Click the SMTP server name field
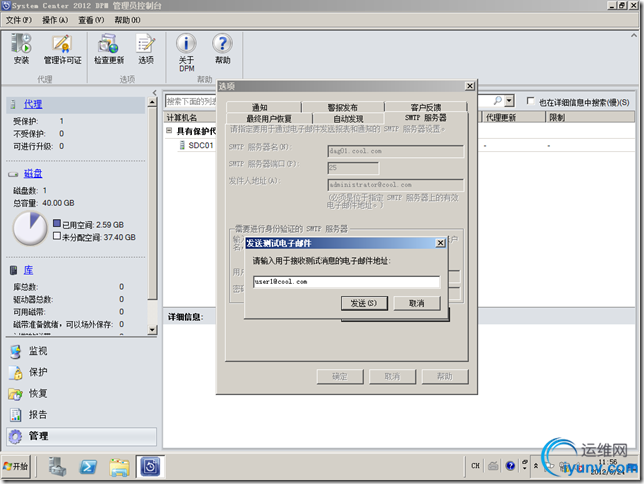 click(396, 151)
